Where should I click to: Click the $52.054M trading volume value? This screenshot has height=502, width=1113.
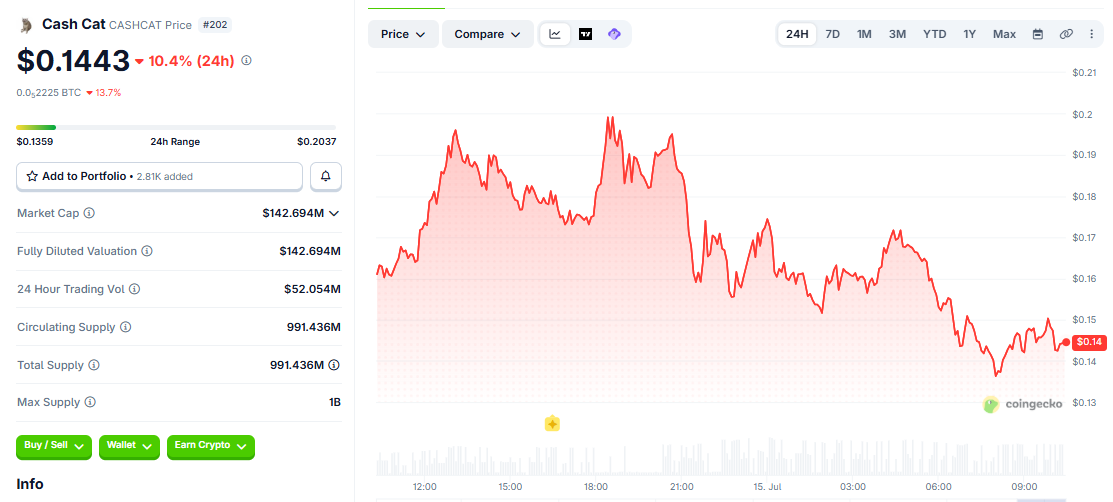312,289
